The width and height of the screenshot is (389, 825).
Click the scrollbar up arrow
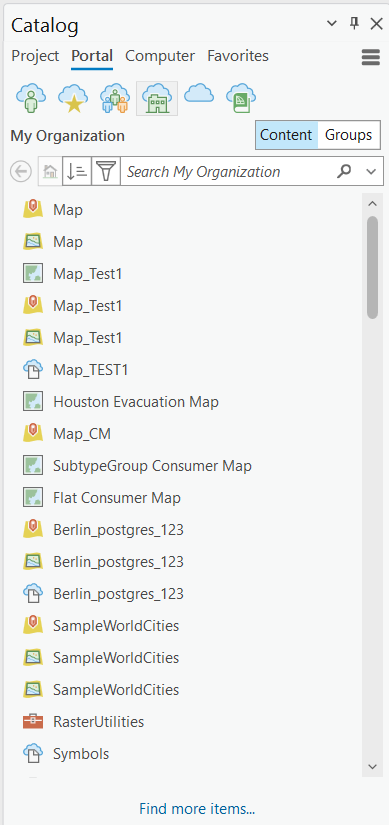click(x=373, y=204)
